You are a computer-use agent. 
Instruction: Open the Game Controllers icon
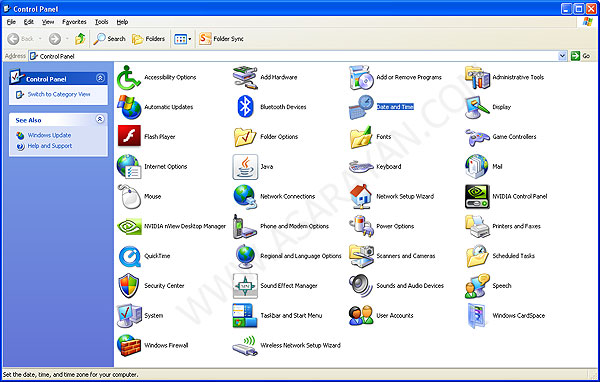tap(477, 137)
